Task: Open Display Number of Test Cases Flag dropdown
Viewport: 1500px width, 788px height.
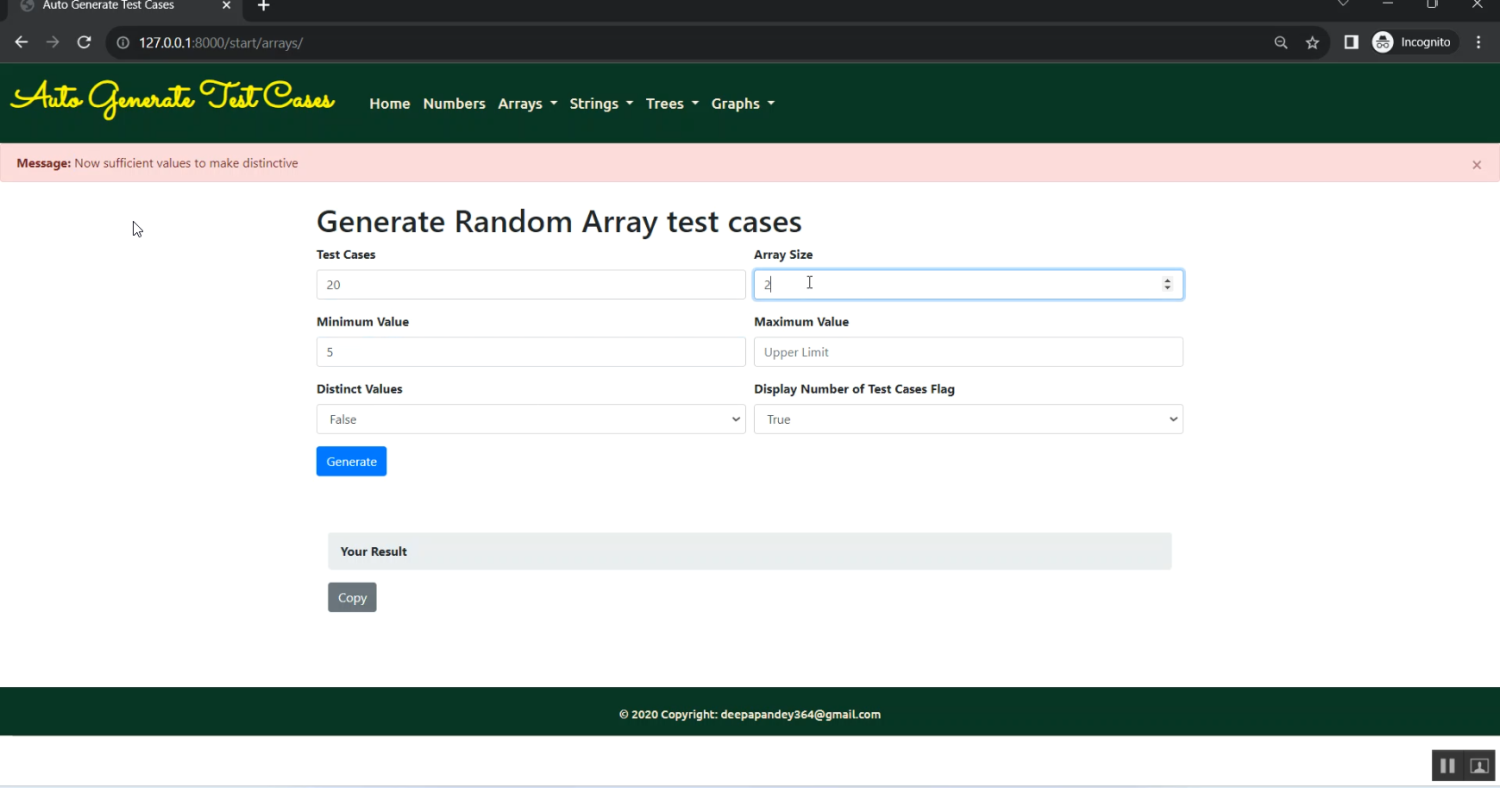Action: (967, 419)
